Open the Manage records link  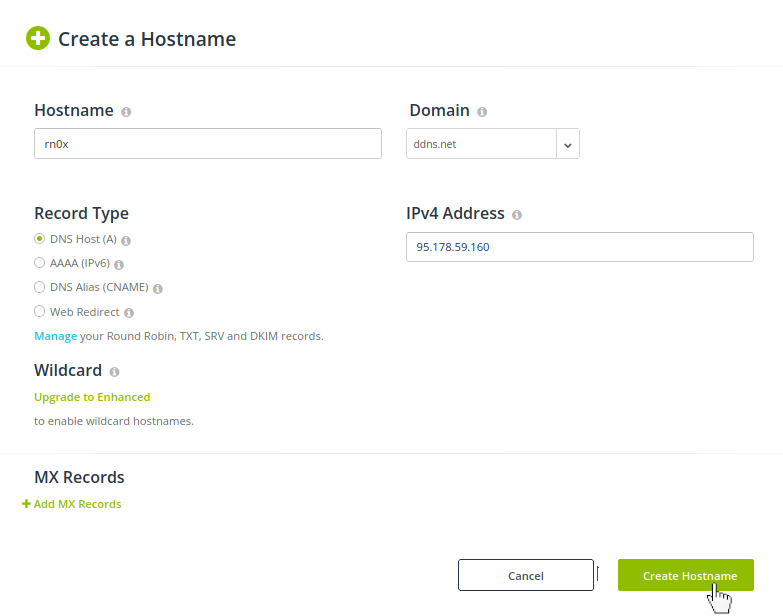(x=55, y=336)
